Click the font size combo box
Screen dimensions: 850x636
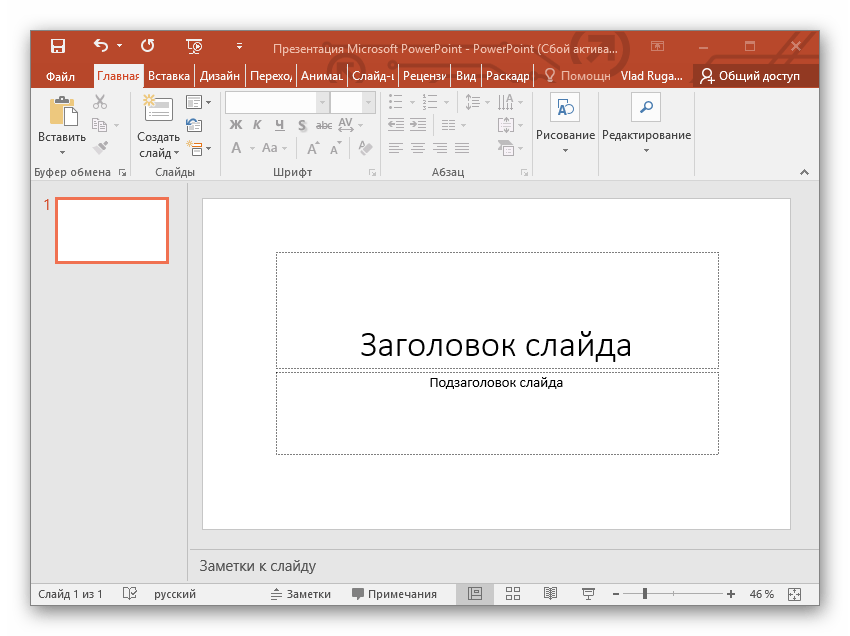352,102
